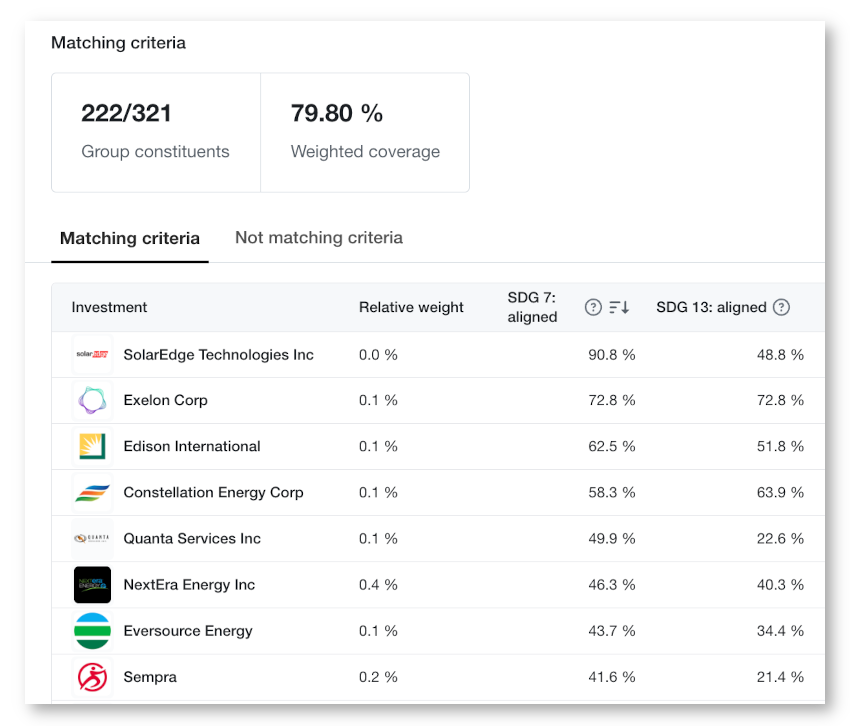
Task: Open SolarEdge Technologies Inc investment
Action: [x=218, y=355]
